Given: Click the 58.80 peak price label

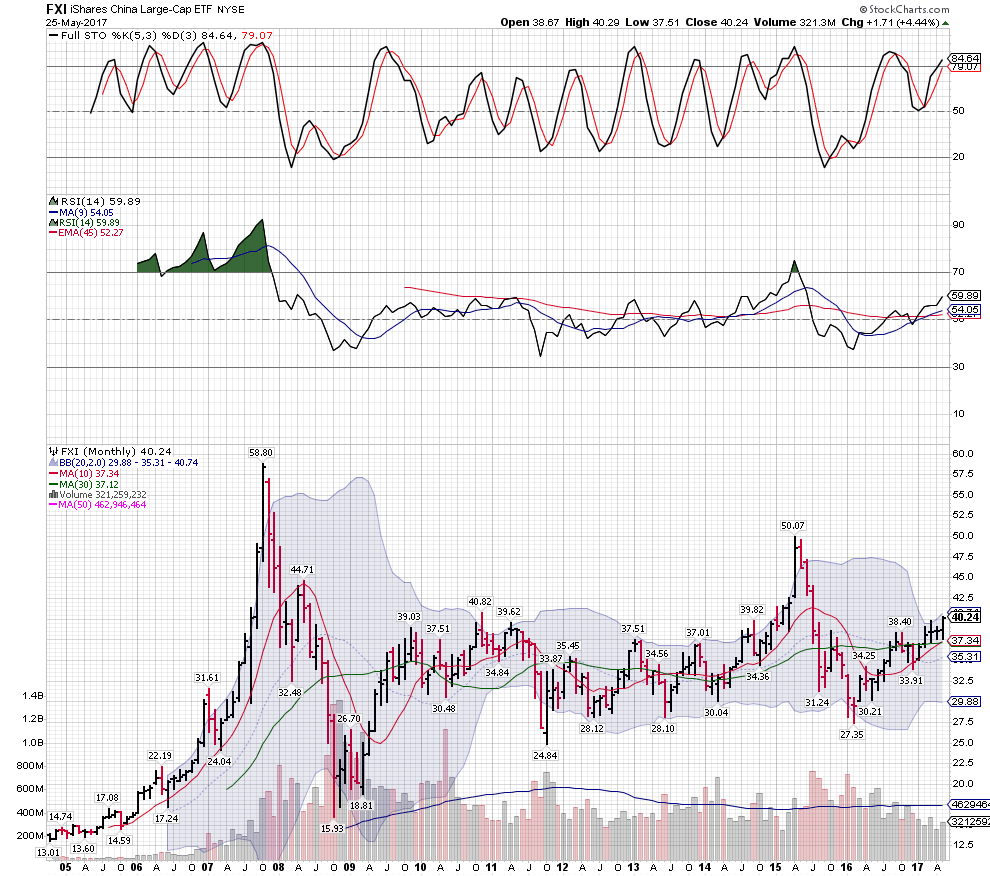Looking at the screenshot, I should (262, 453).
